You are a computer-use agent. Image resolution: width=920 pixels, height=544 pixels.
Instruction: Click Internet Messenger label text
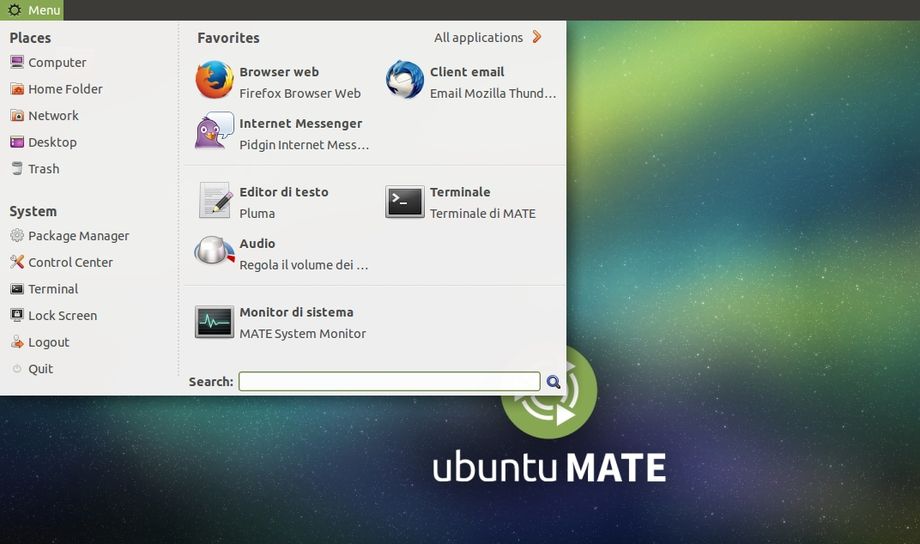(300, 123)
